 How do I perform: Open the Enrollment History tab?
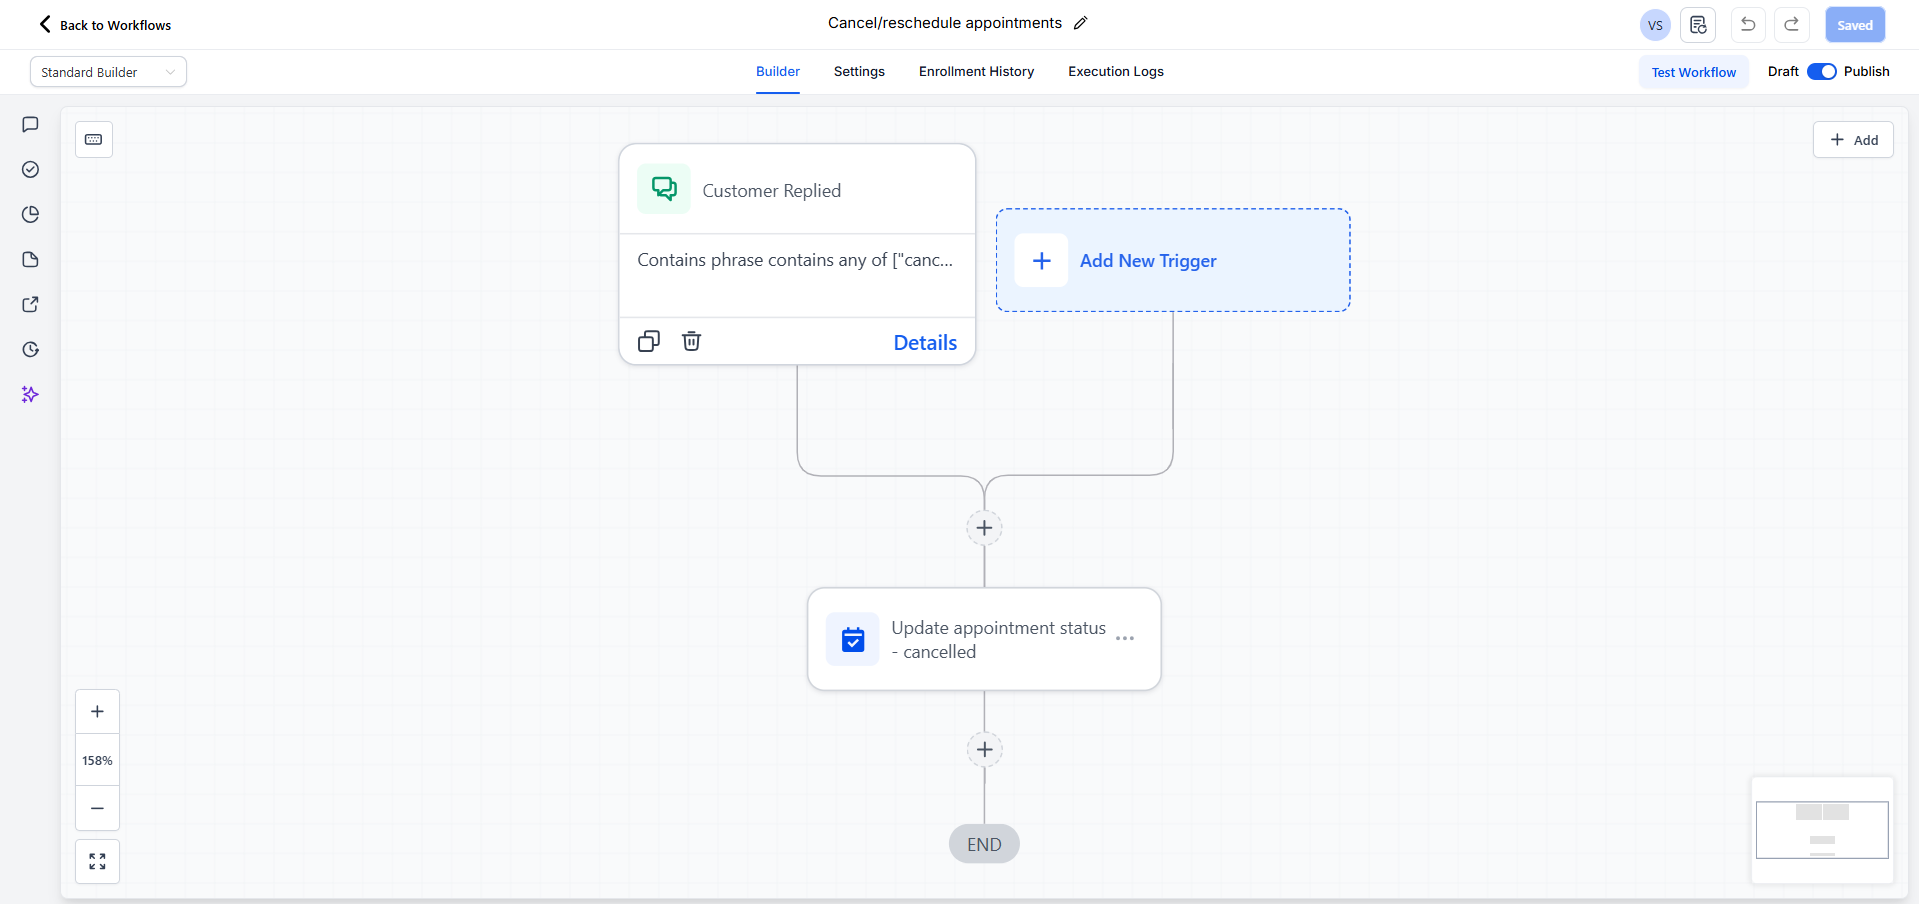[976, 72]
